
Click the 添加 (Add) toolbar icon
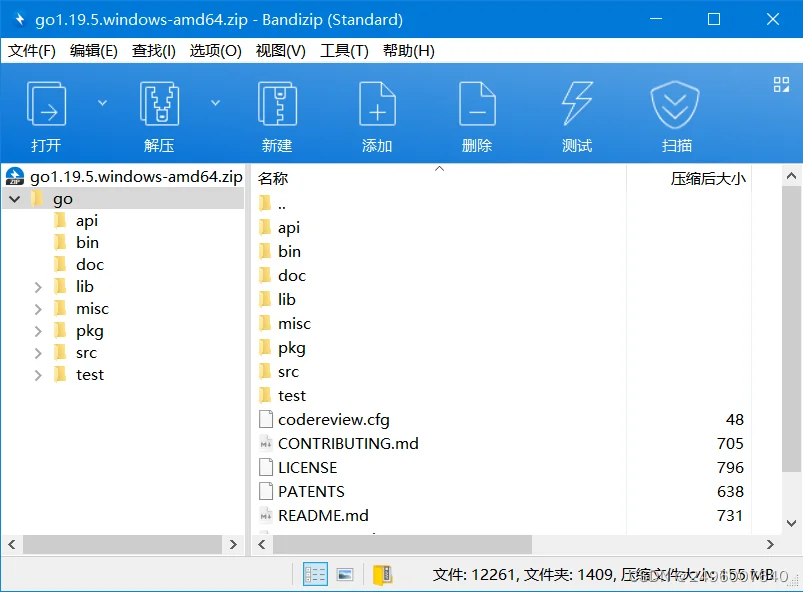[x=377, y=104]
